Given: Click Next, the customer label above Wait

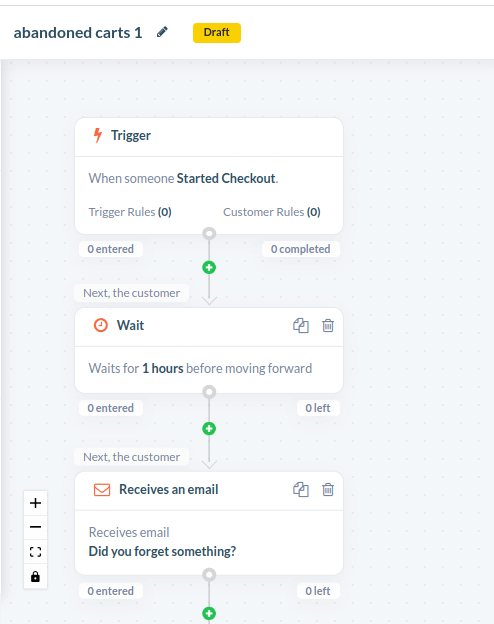Looking at the screenshot, I should click(131, 293).
